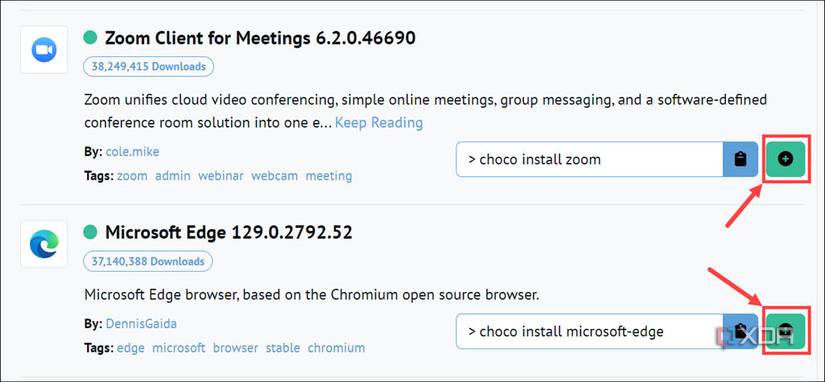The image size is (825, 382).
Task: Click the 37,140,388 Downloads badge
Action: (x=148, y=261)
